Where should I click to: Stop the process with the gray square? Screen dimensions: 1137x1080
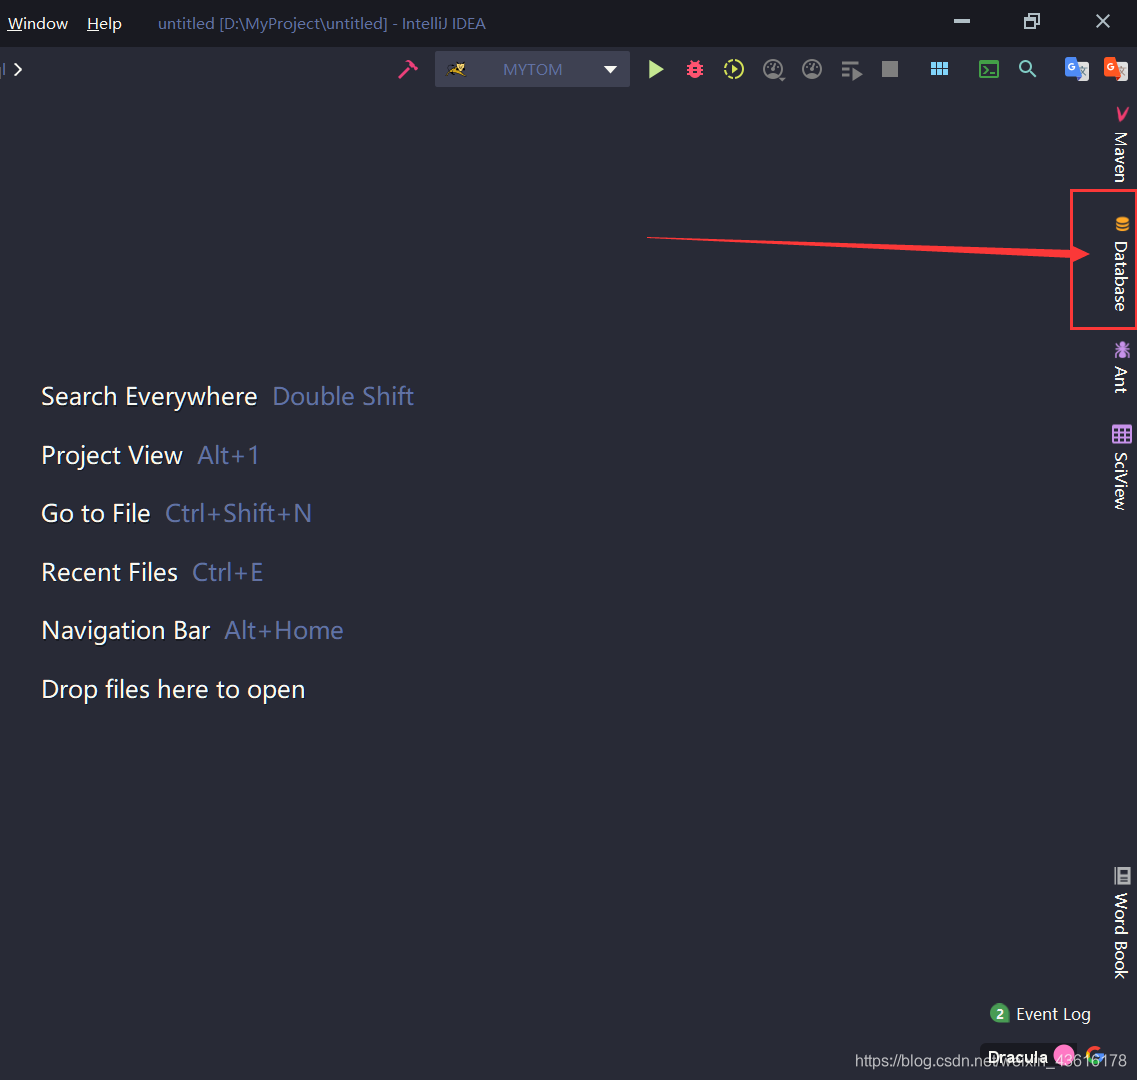pos(890,69)
